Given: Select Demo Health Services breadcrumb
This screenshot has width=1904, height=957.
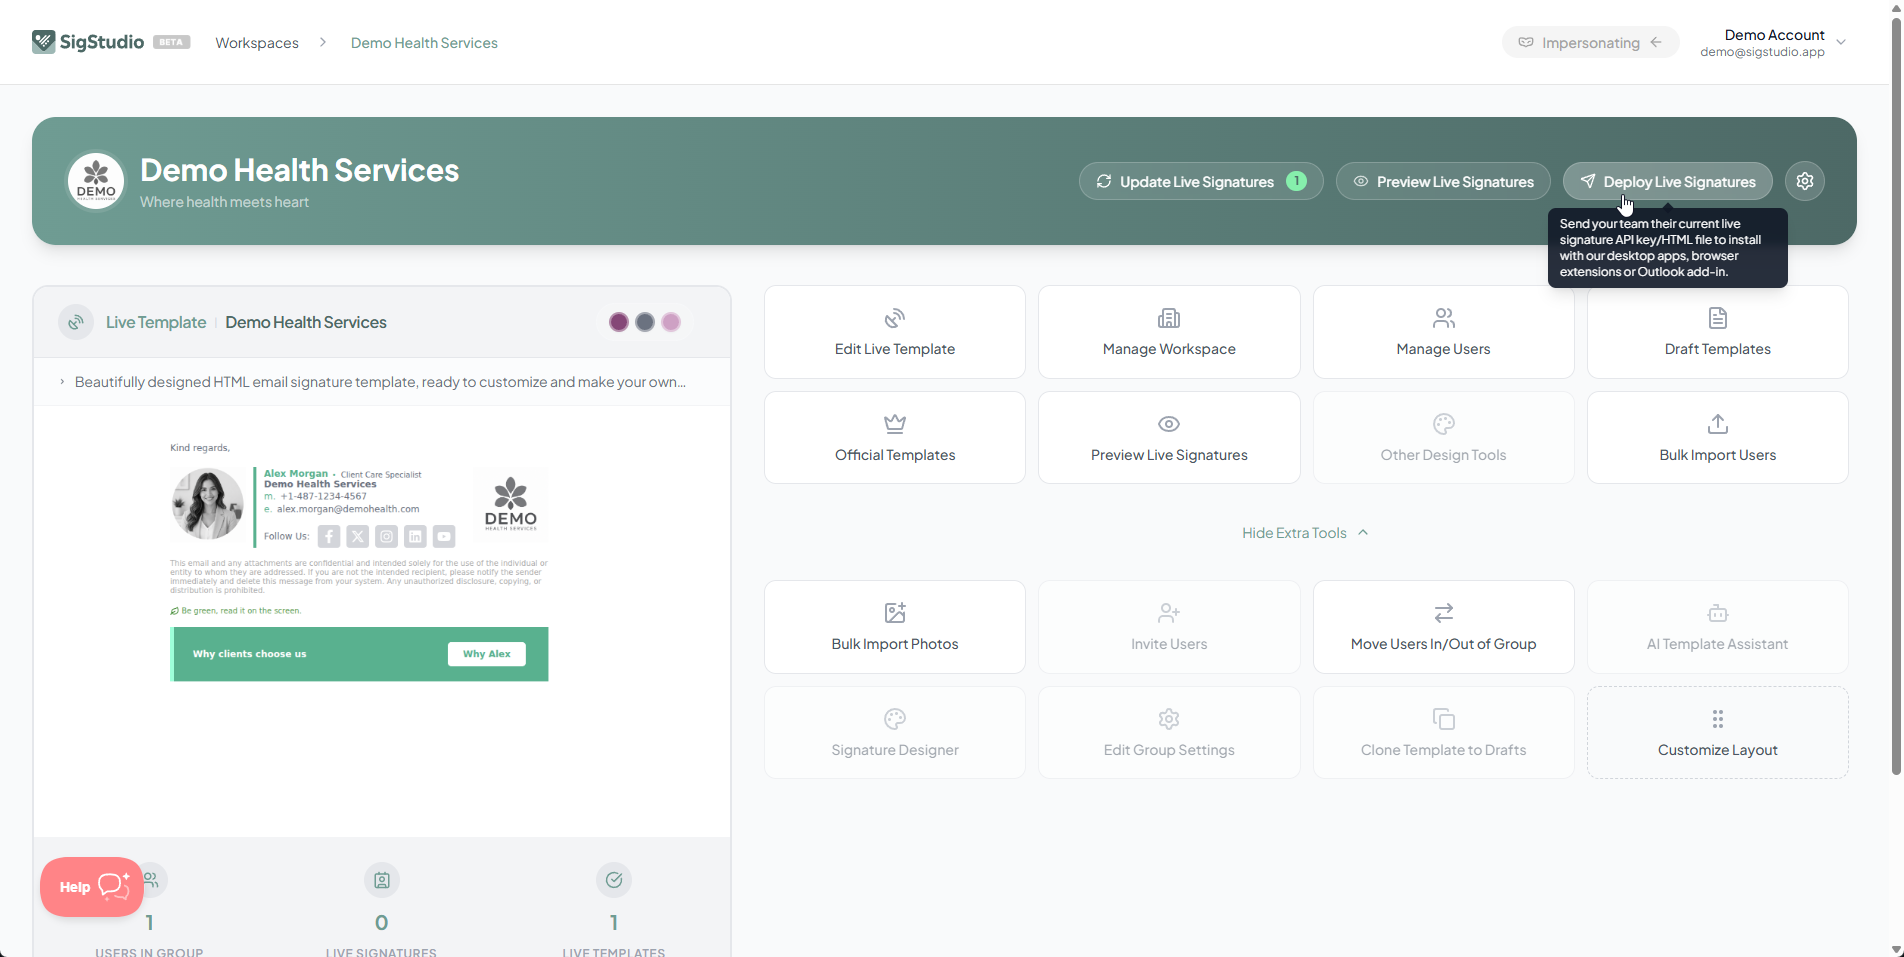Looking at the screenshot, I should coord(424,43).
